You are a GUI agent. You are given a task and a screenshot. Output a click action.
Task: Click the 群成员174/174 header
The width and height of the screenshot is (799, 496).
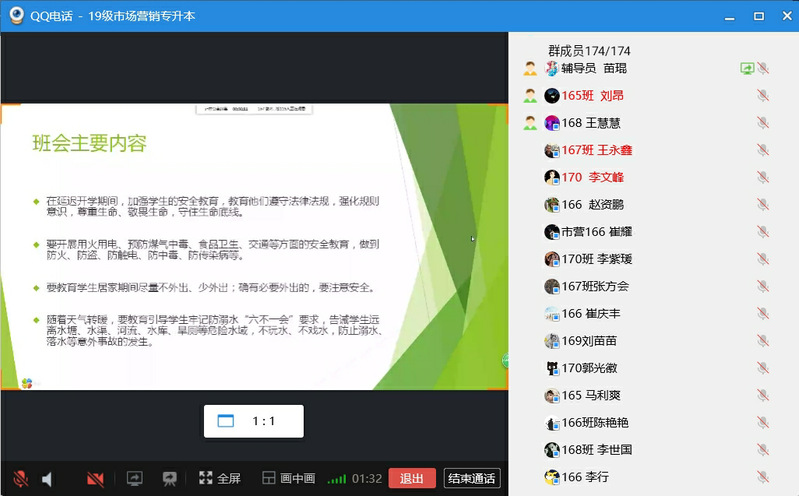coord(589,51)
